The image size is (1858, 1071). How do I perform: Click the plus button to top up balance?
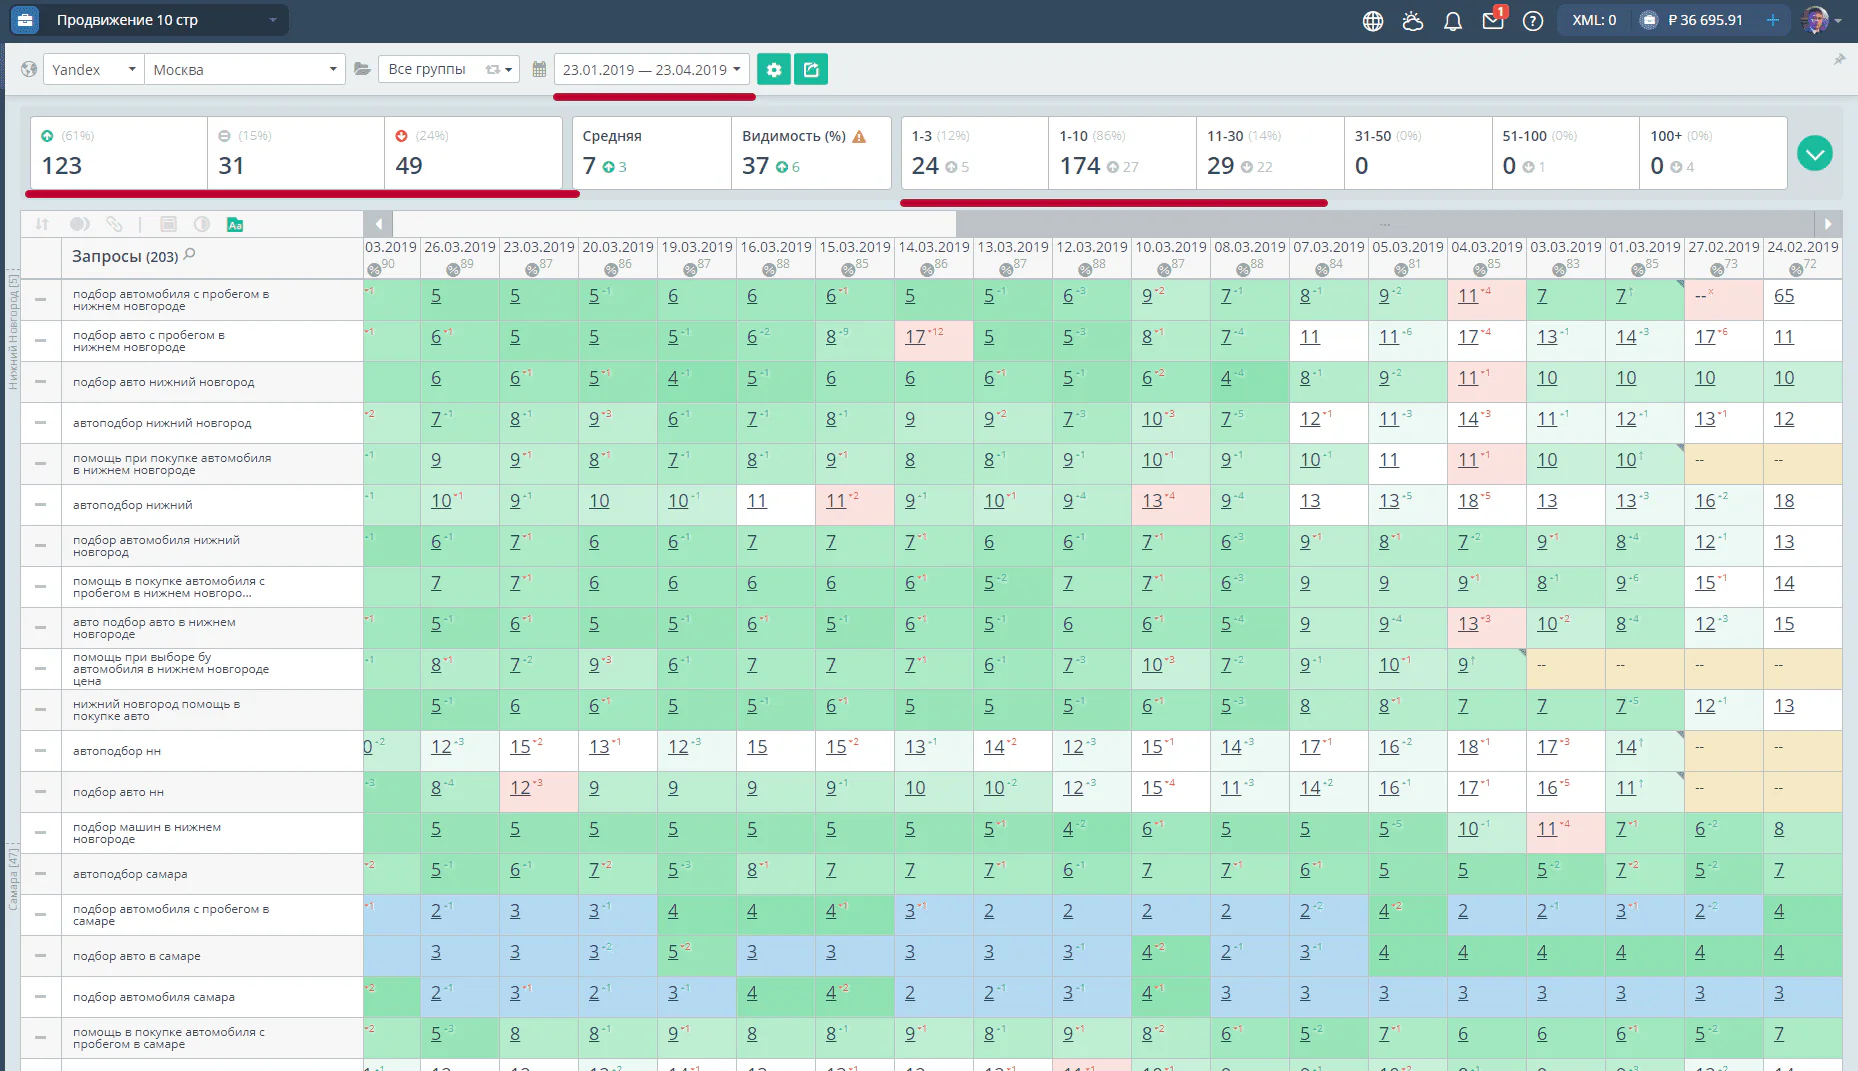pyautogui.click(x=1773, y=20)
